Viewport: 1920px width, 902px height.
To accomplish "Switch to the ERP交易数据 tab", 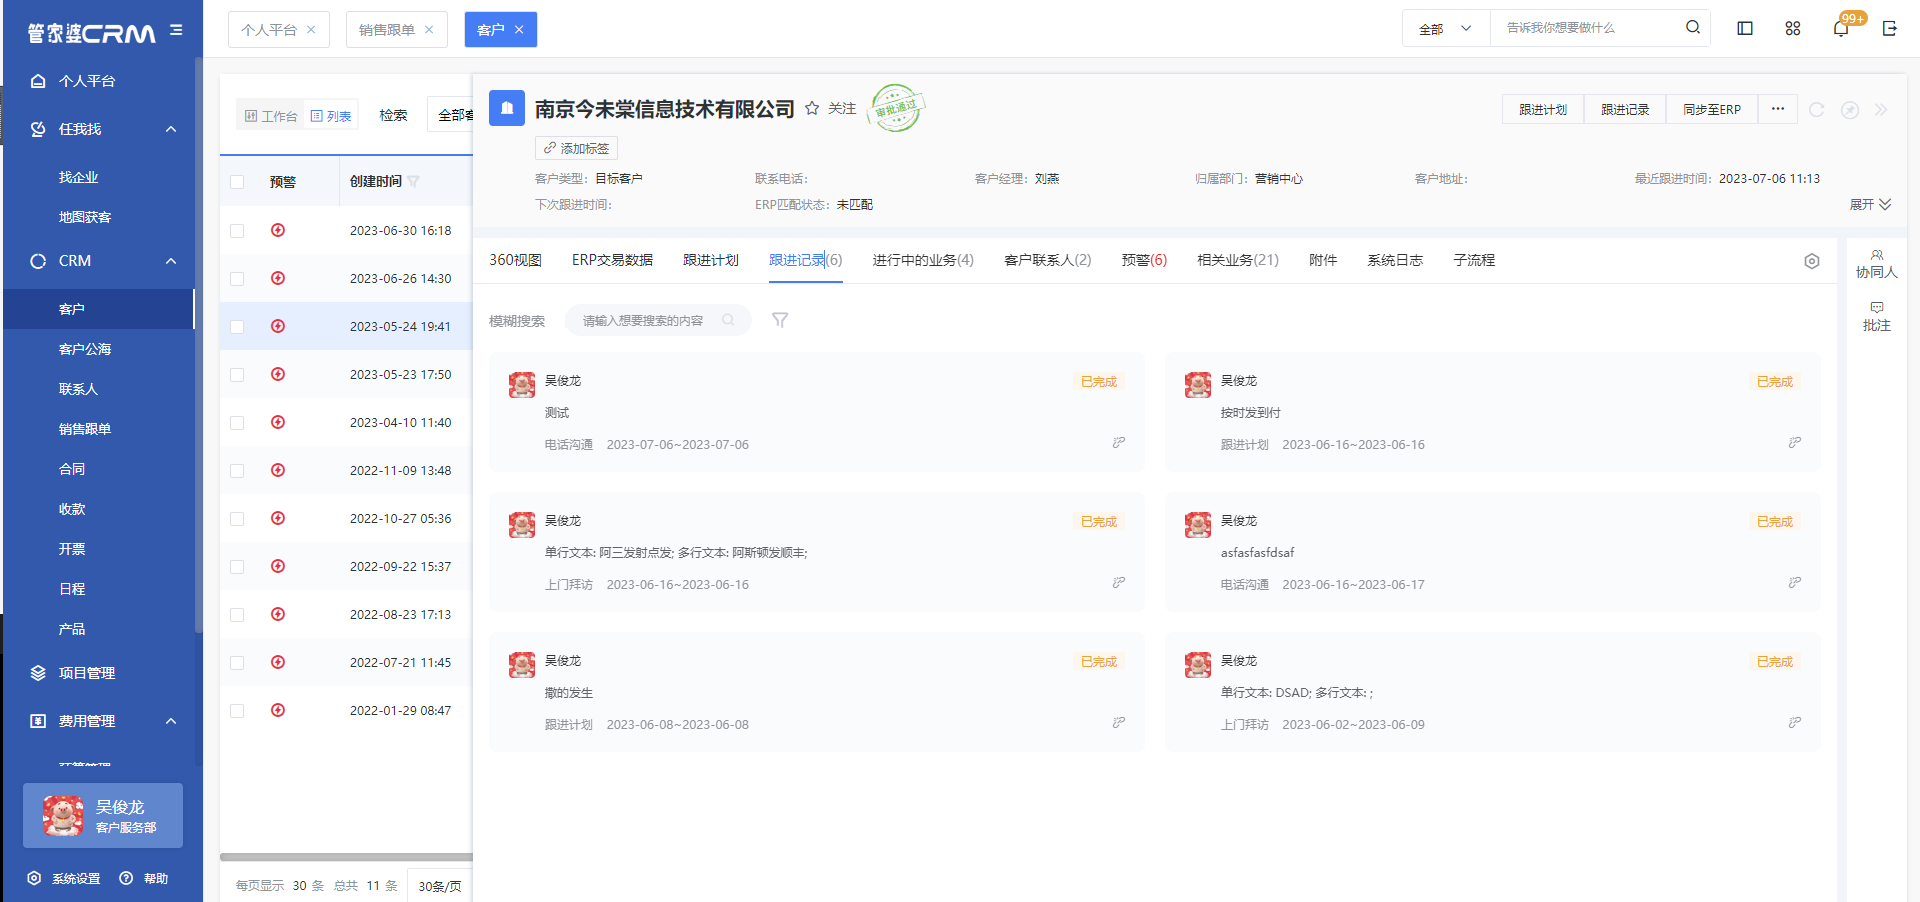I will click(612, 260).
